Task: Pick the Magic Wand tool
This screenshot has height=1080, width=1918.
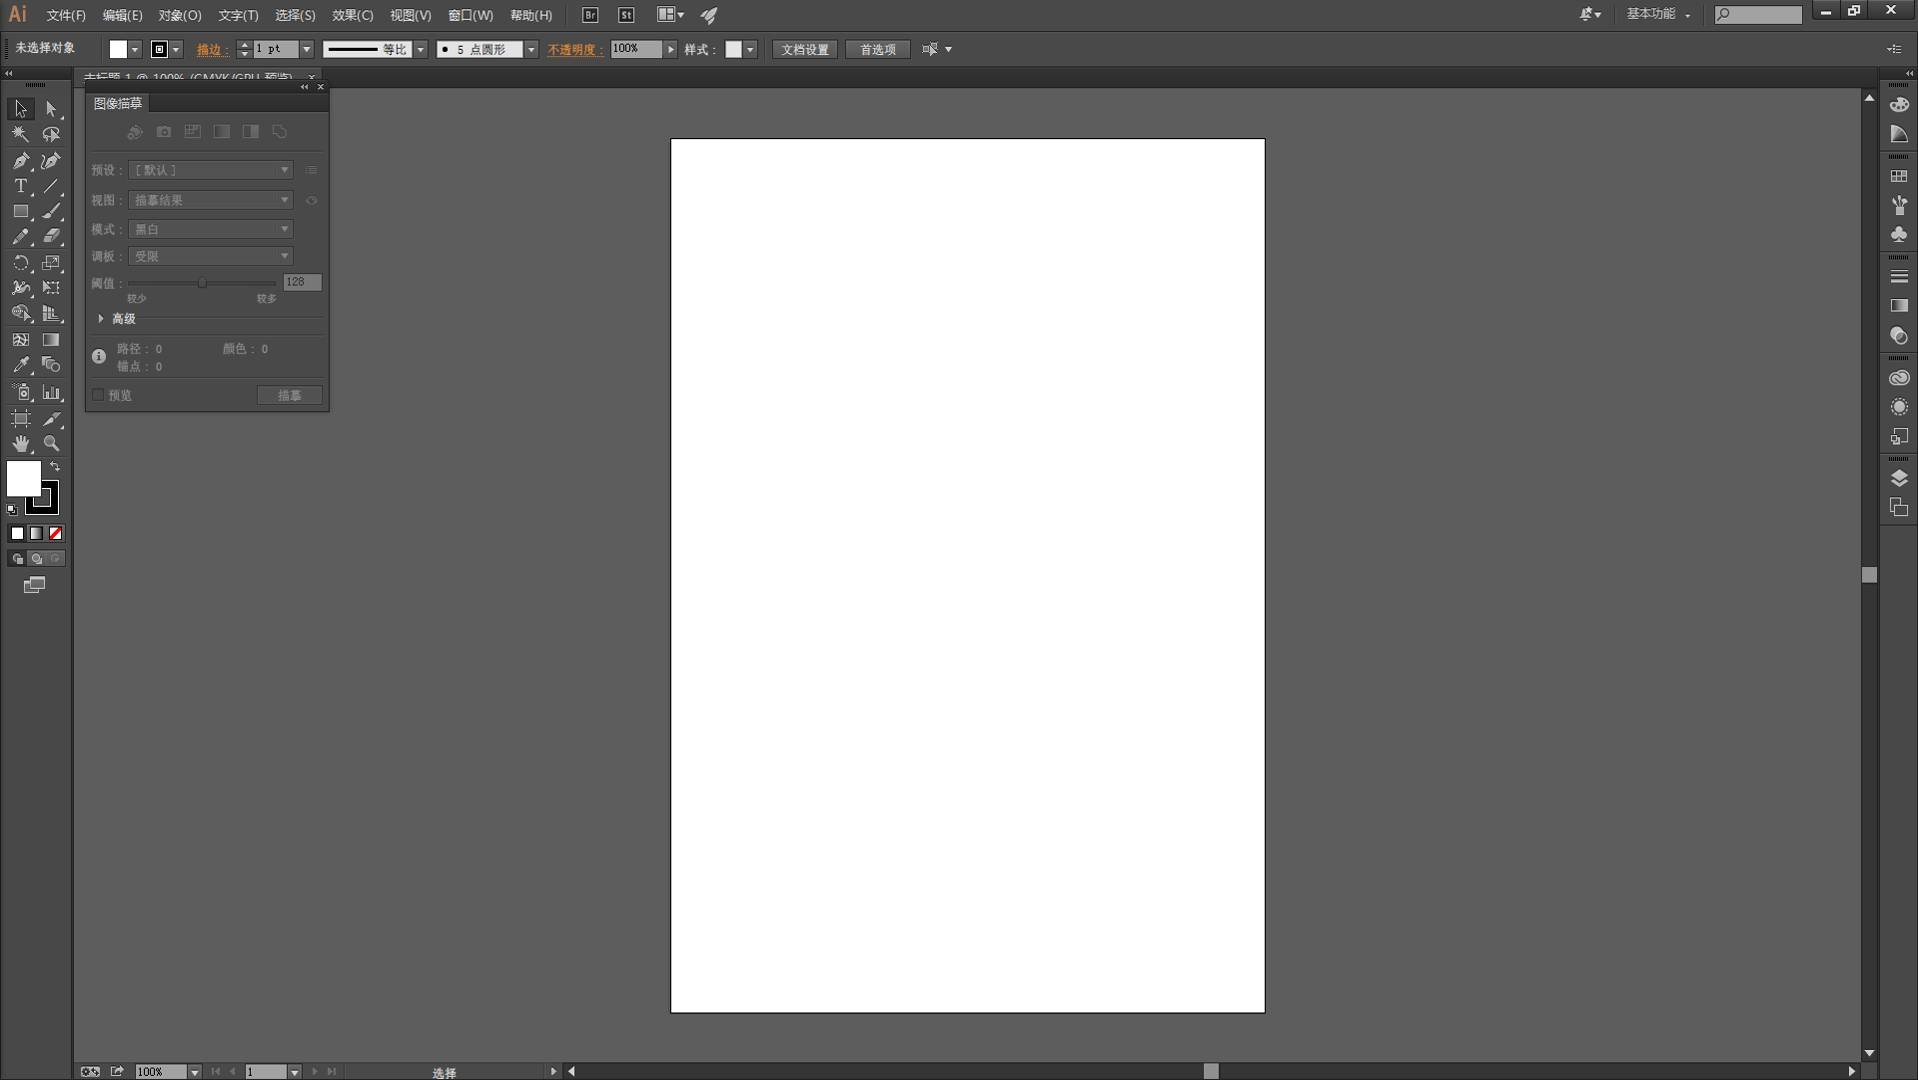Action: 20,134
